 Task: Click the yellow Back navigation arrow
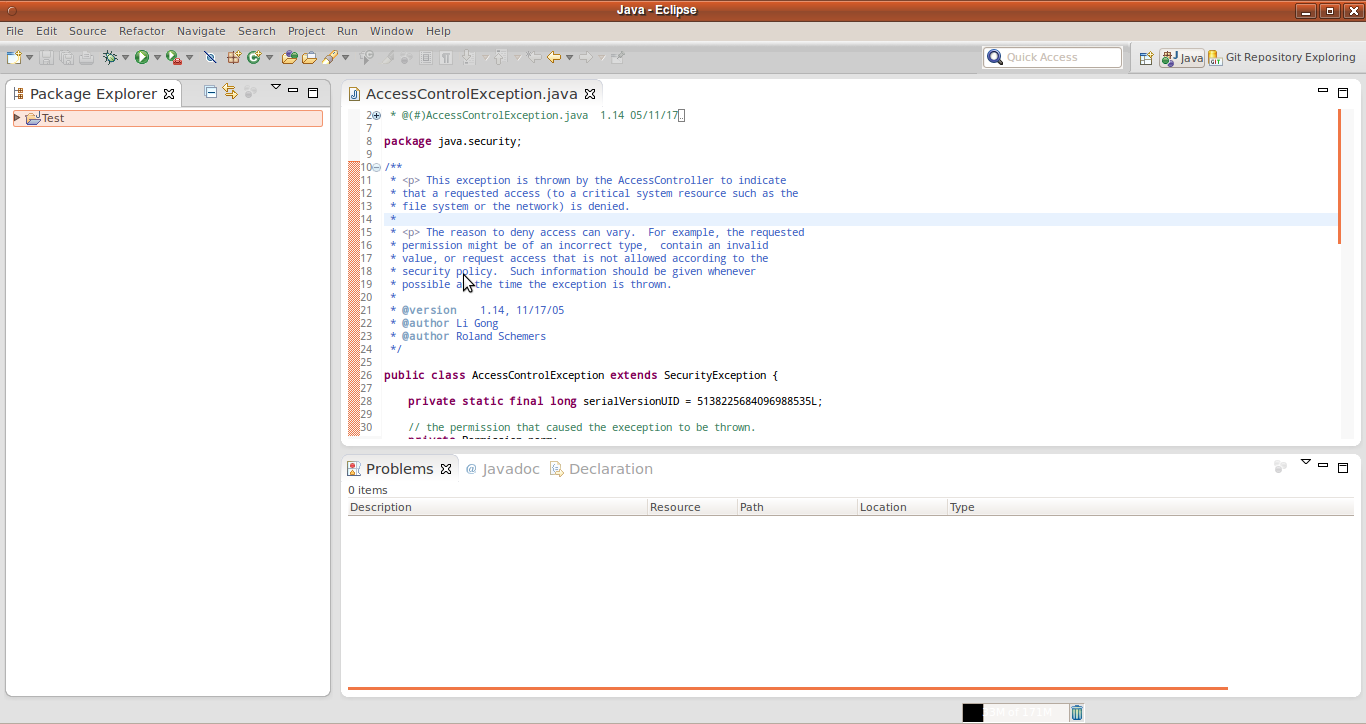554,57
